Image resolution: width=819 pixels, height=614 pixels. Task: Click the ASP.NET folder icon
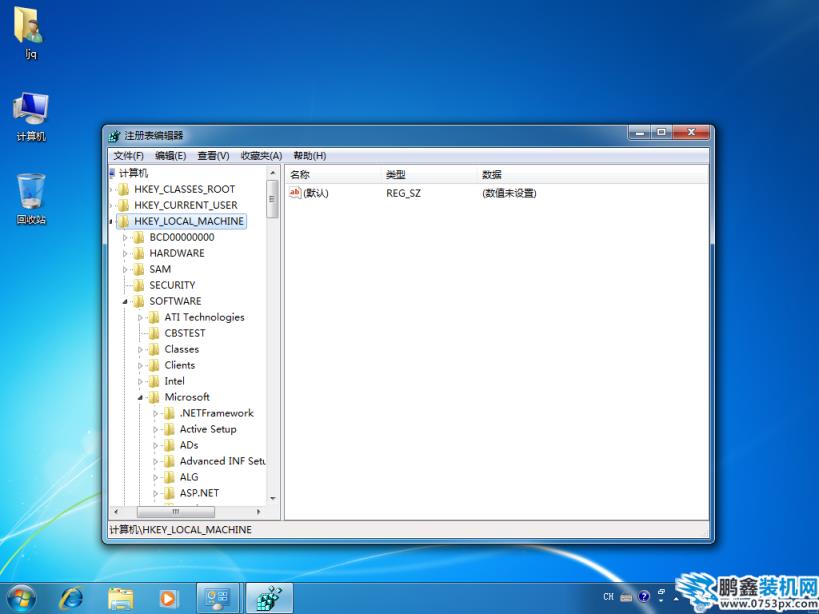coord(169,493)
